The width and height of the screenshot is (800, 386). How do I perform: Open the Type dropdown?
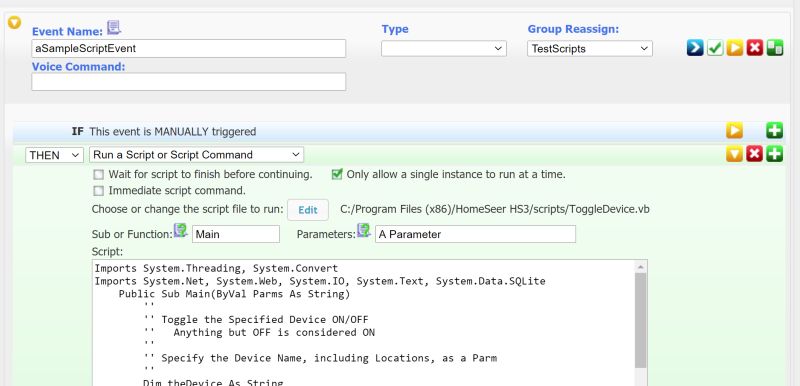tap(444, 48)
